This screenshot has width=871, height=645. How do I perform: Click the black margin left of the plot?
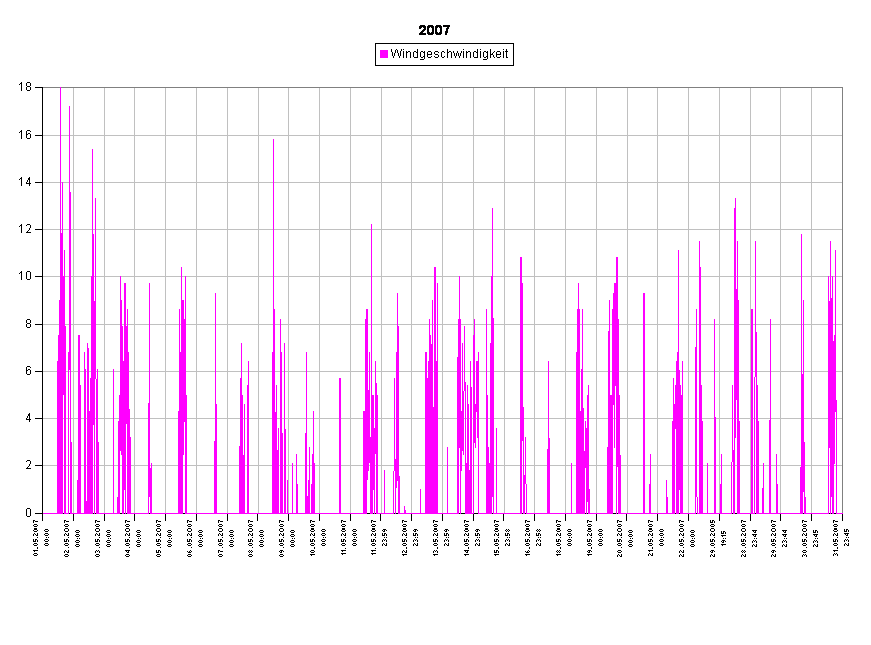click(x=20, y=300)
